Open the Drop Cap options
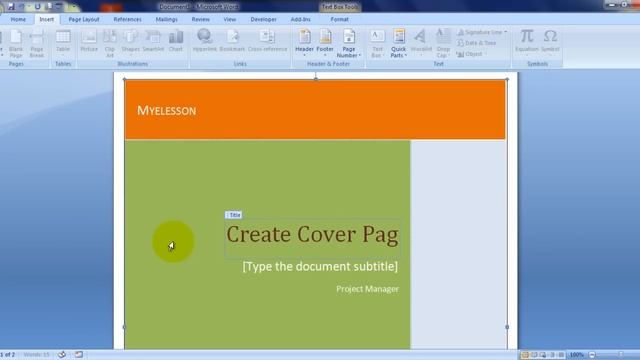 pyautogui.click(x=443, y=44)
